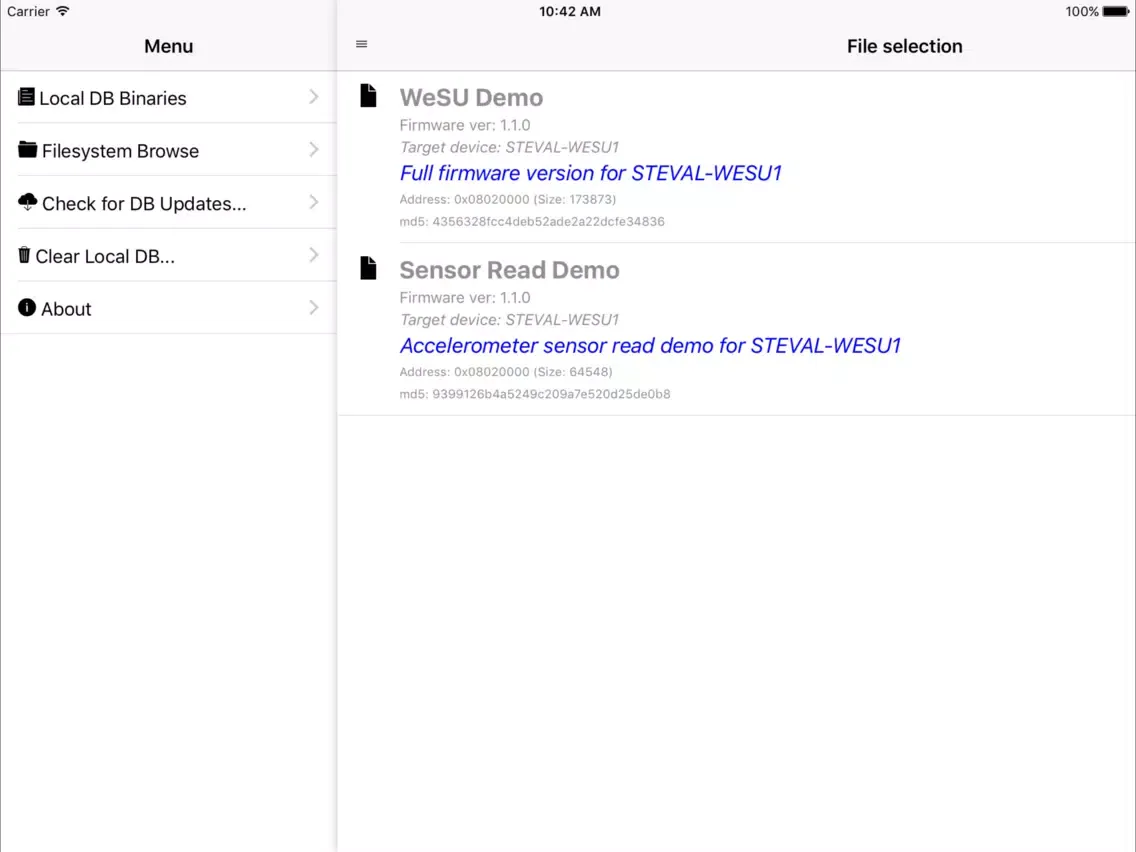Click the File selection header title
The width and height of the screenshot is (1136, 852).
(x=904, y=46)
